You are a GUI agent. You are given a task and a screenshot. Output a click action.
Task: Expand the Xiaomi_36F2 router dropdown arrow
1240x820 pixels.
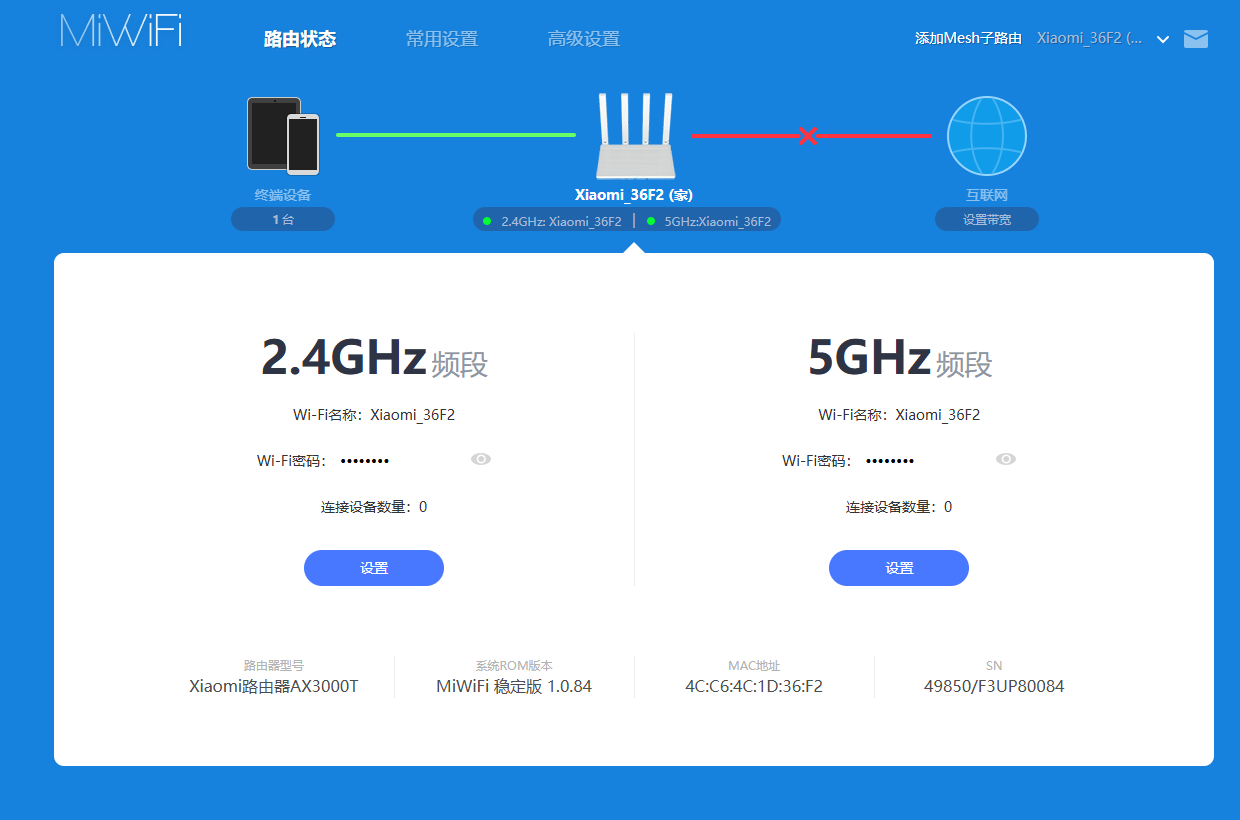(x=1162, y=39)
